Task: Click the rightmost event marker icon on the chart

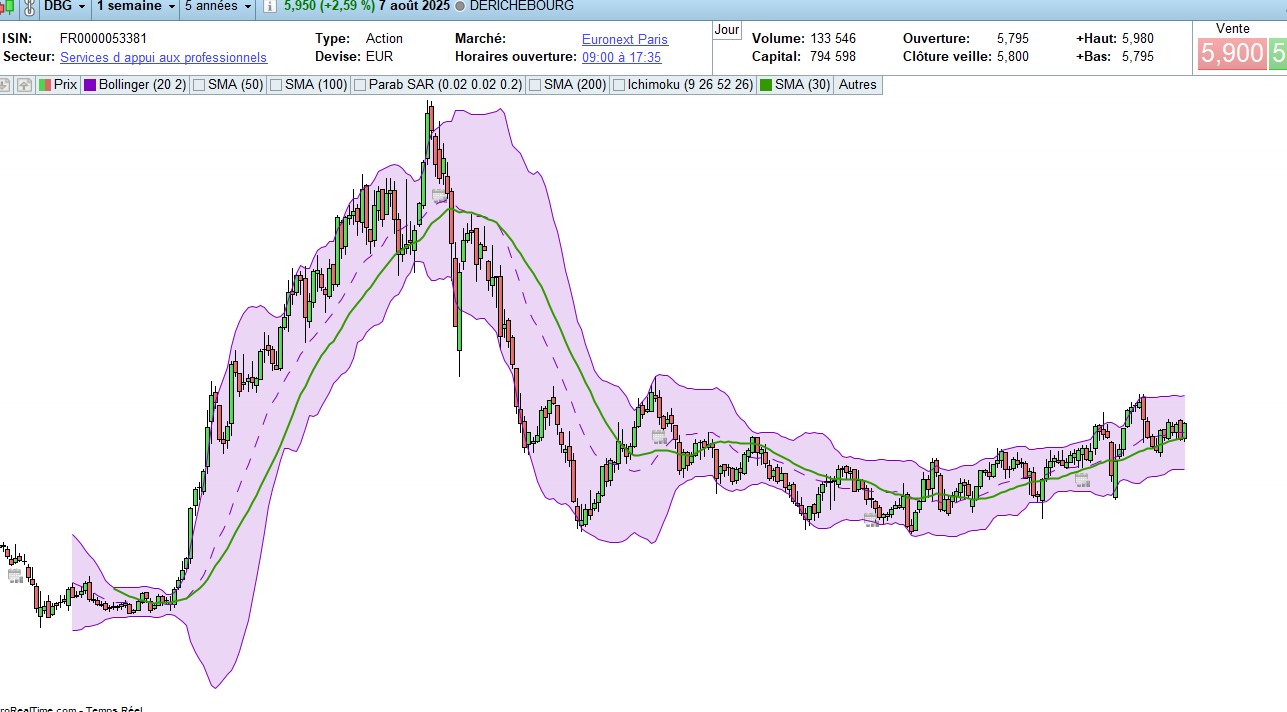Action: tap(1082, 480)
